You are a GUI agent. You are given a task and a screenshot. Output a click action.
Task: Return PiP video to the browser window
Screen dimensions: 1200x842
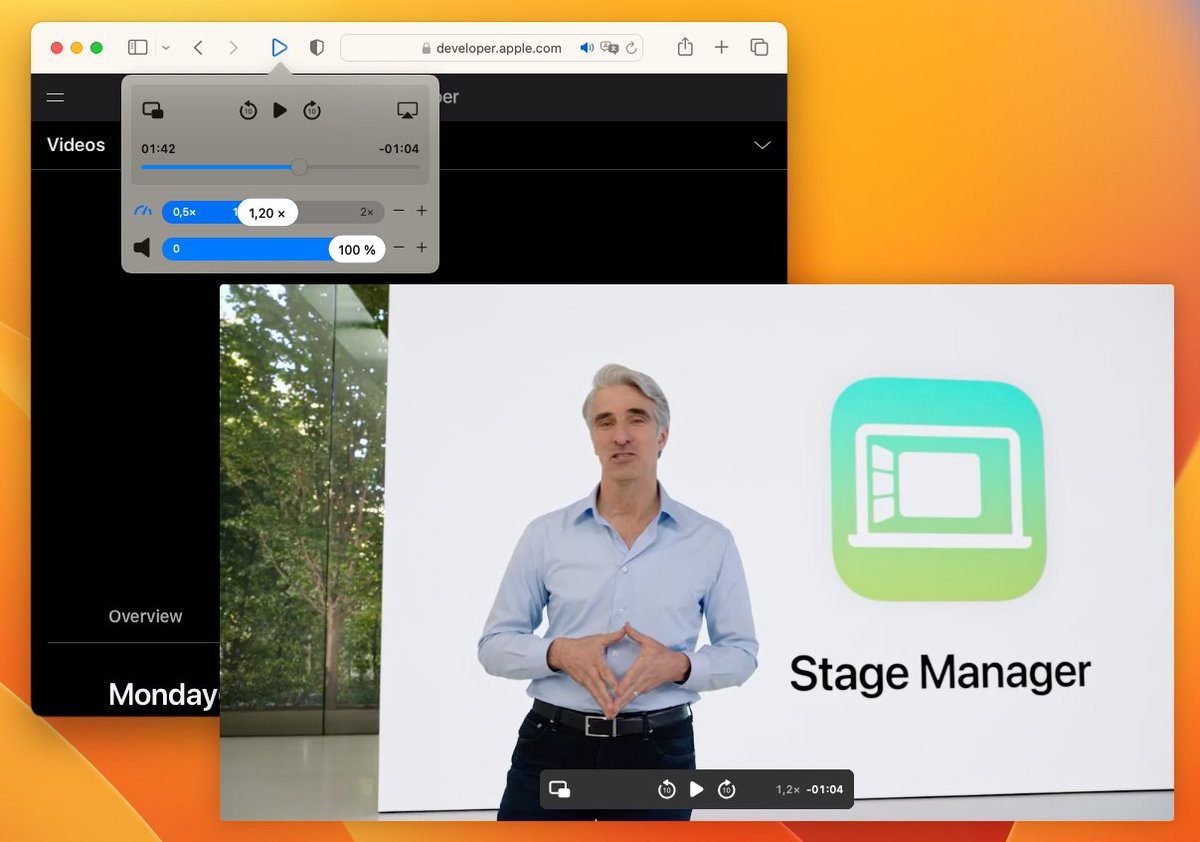point(560,790)
